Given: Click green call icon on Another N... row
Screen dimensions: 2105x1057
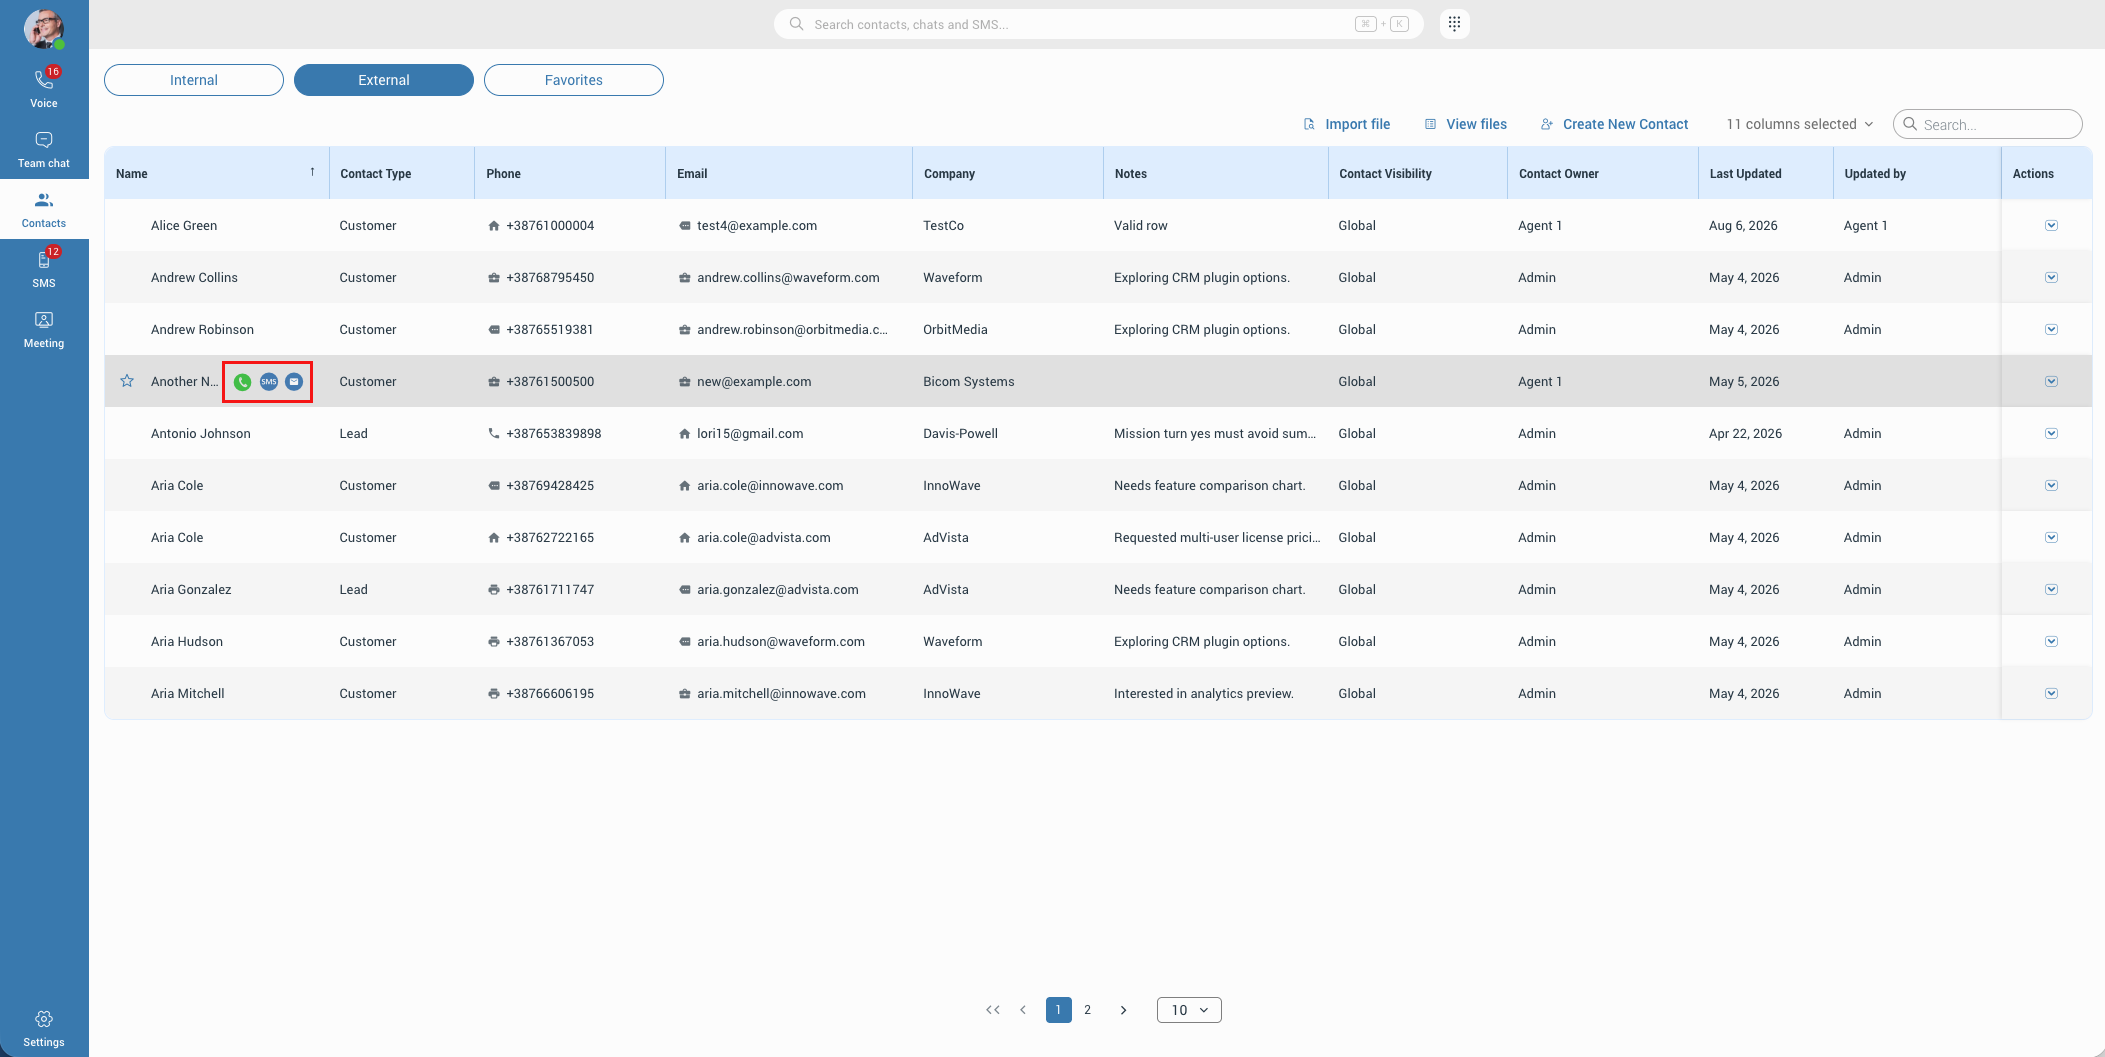Looking at the screenshot, I should click(242, 382).
